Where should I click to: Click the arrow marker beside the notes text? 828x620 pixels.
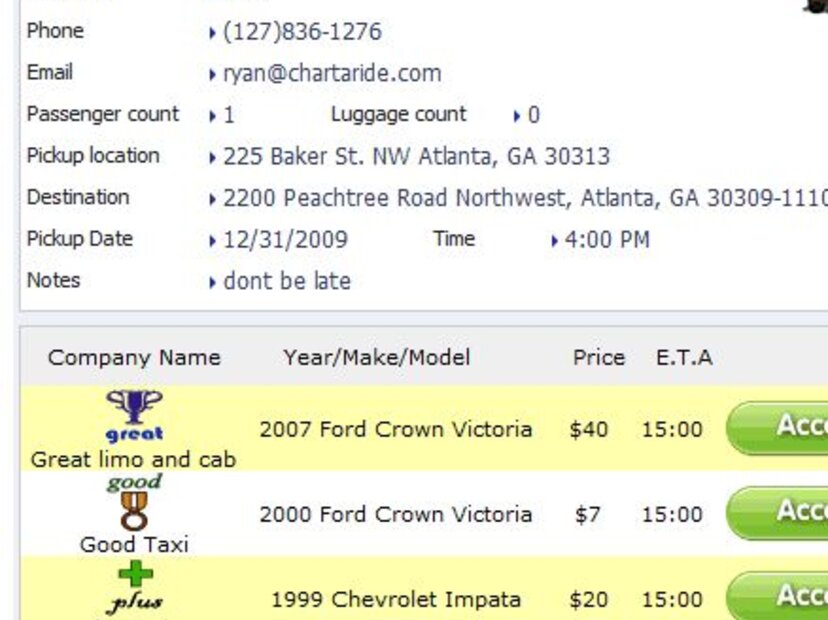pyautogui.click(x=213, y=283)
